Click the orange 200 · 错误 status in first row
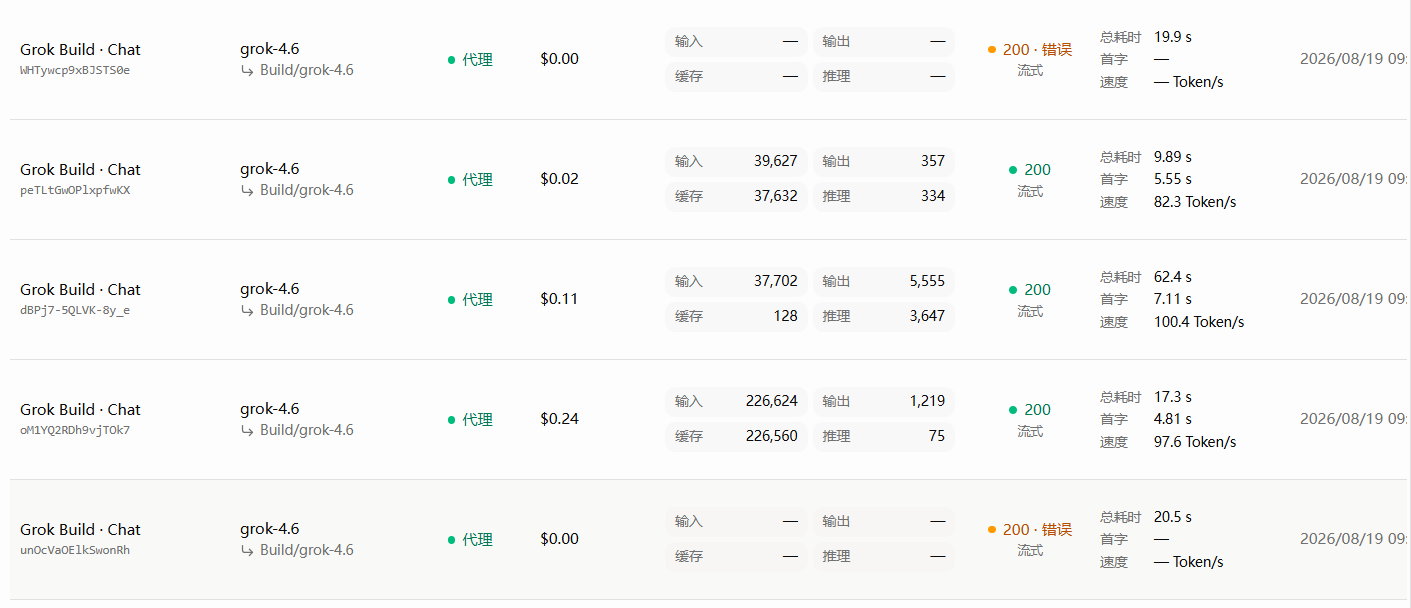 tap(1030, 50)
